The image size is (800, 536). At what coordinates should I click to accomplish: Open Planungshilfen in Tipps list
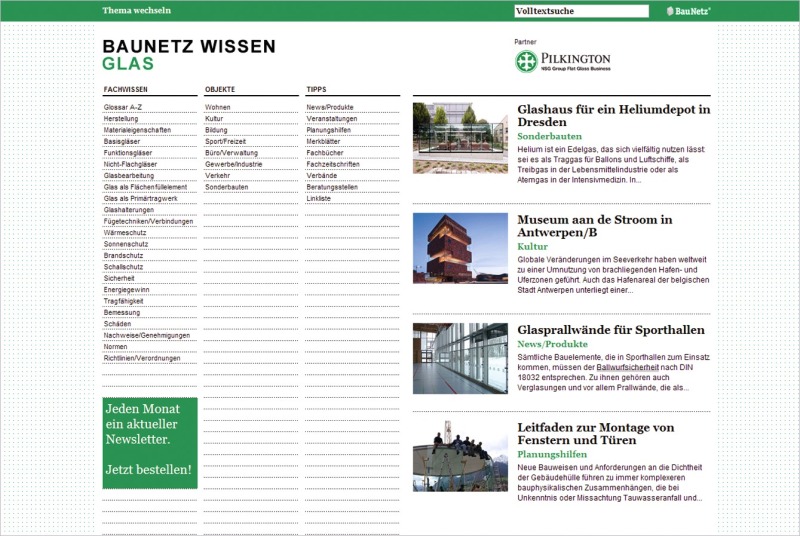[329, 130]
